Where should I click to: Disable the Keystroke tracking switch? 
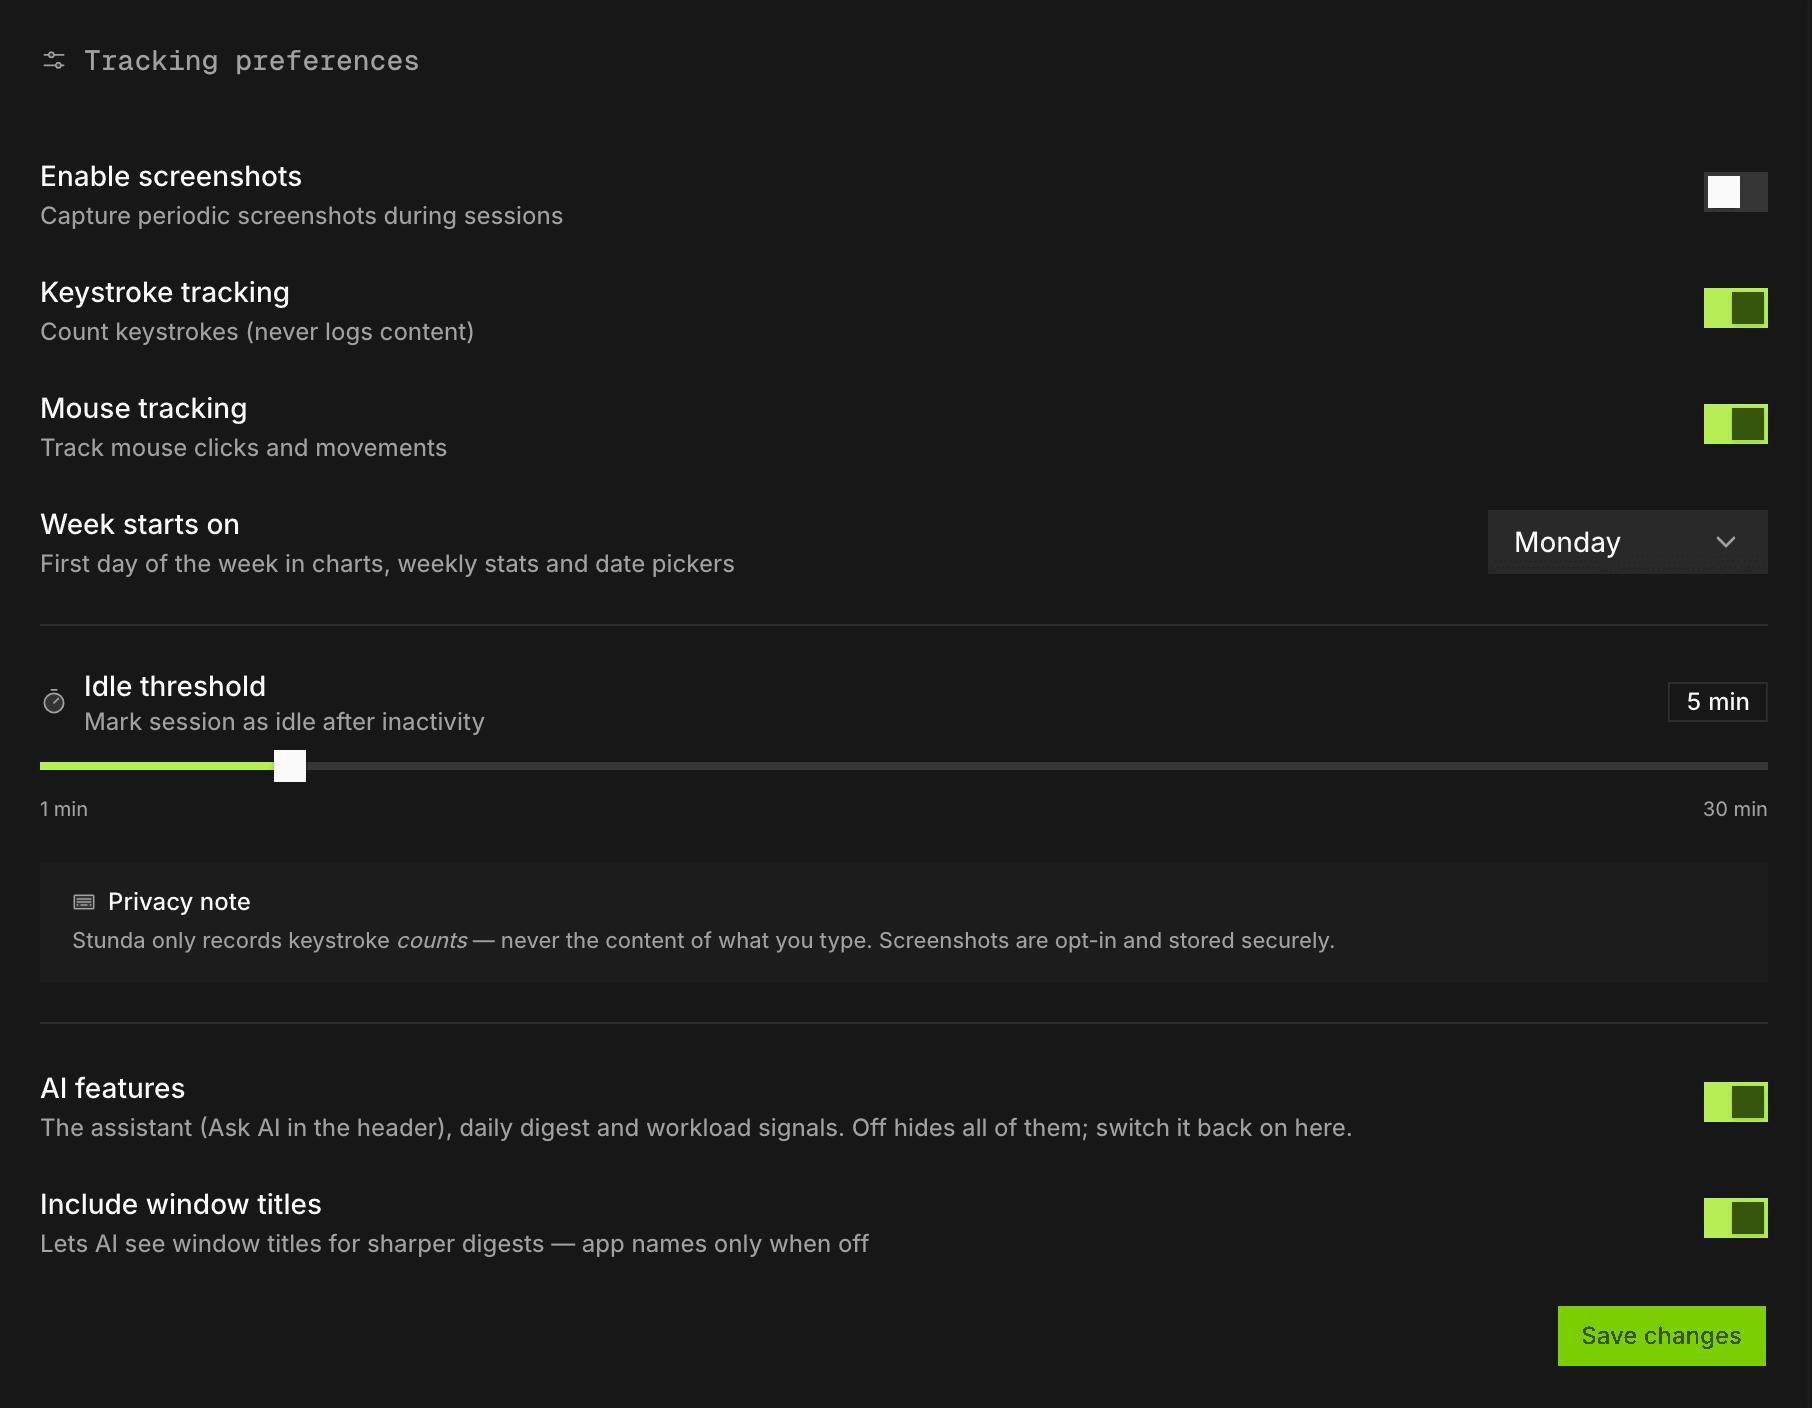tap(1735, 308)
